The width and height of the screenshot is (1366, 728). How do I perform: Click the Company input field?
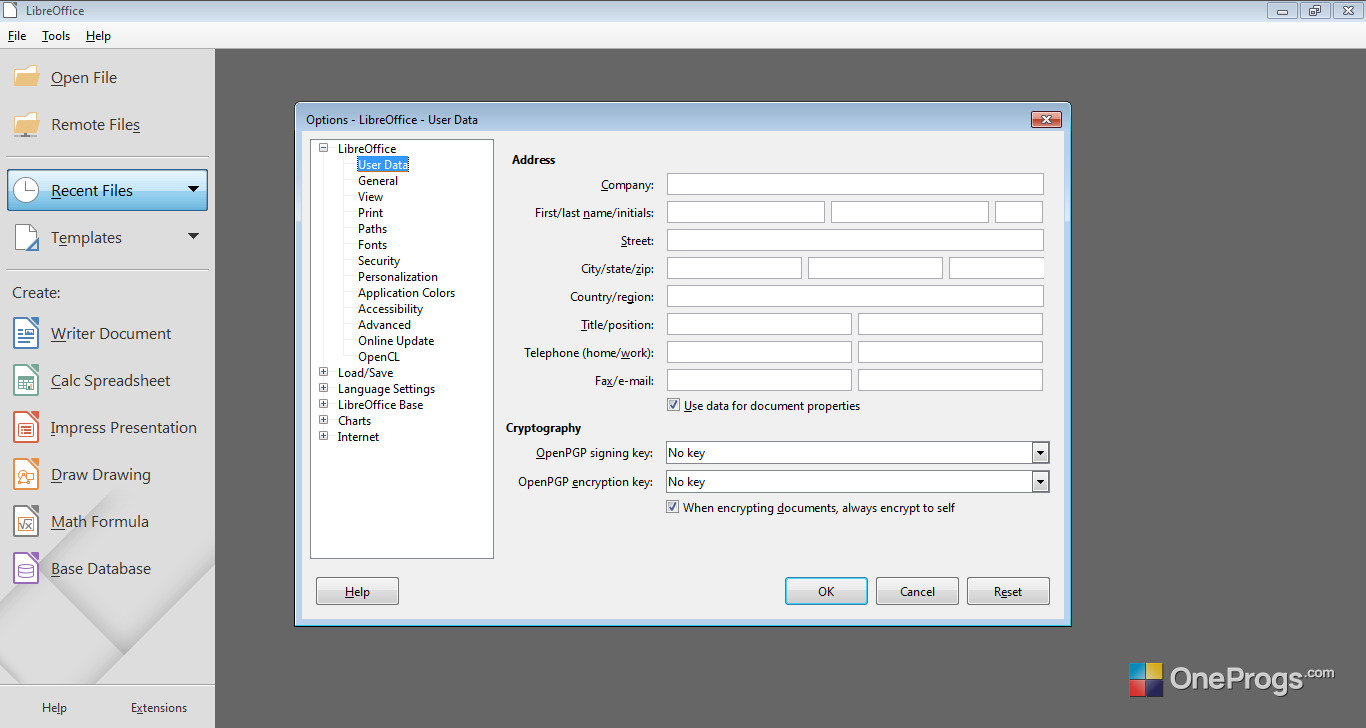[x=855, y=184]
